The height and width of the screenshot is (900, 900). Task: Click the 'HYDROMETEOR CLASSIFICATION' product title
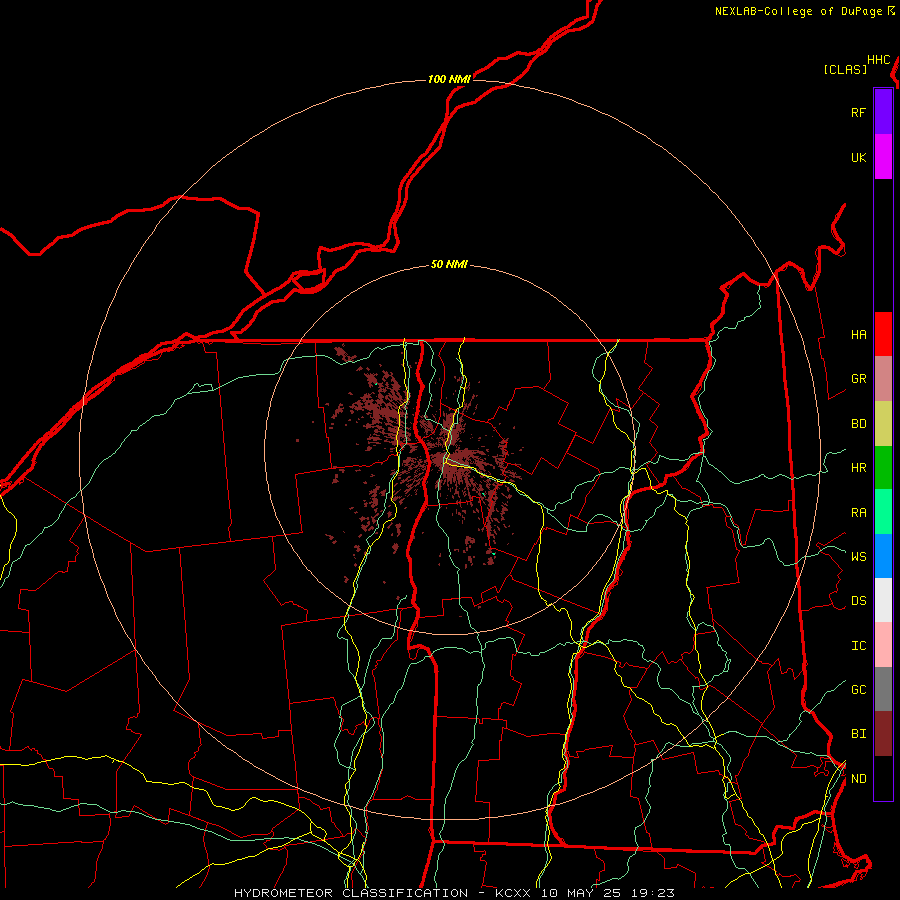(351, 893)
